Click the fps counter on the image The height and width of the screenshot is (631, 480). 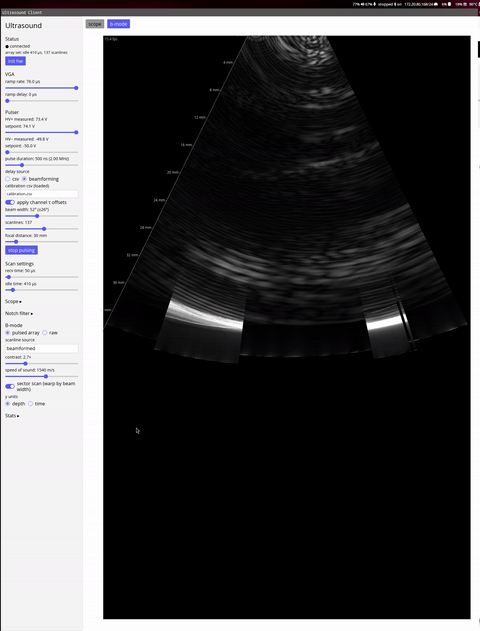pos(111,39)
